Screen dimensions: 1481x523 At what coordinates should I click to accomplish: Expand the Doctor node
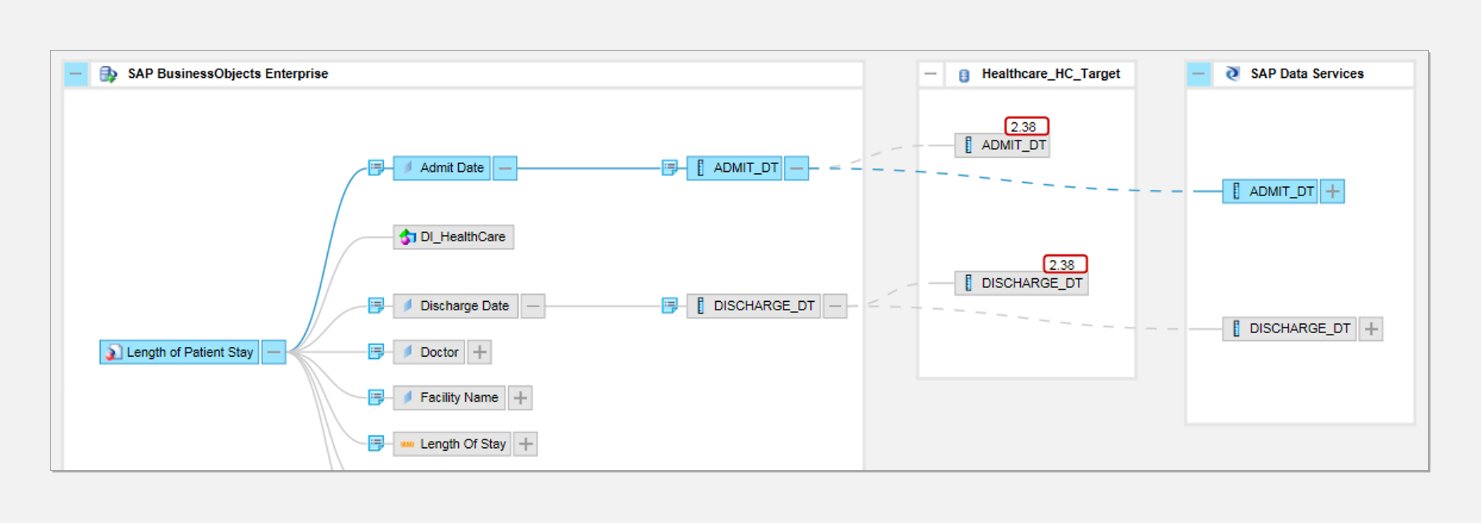(480, 352)
